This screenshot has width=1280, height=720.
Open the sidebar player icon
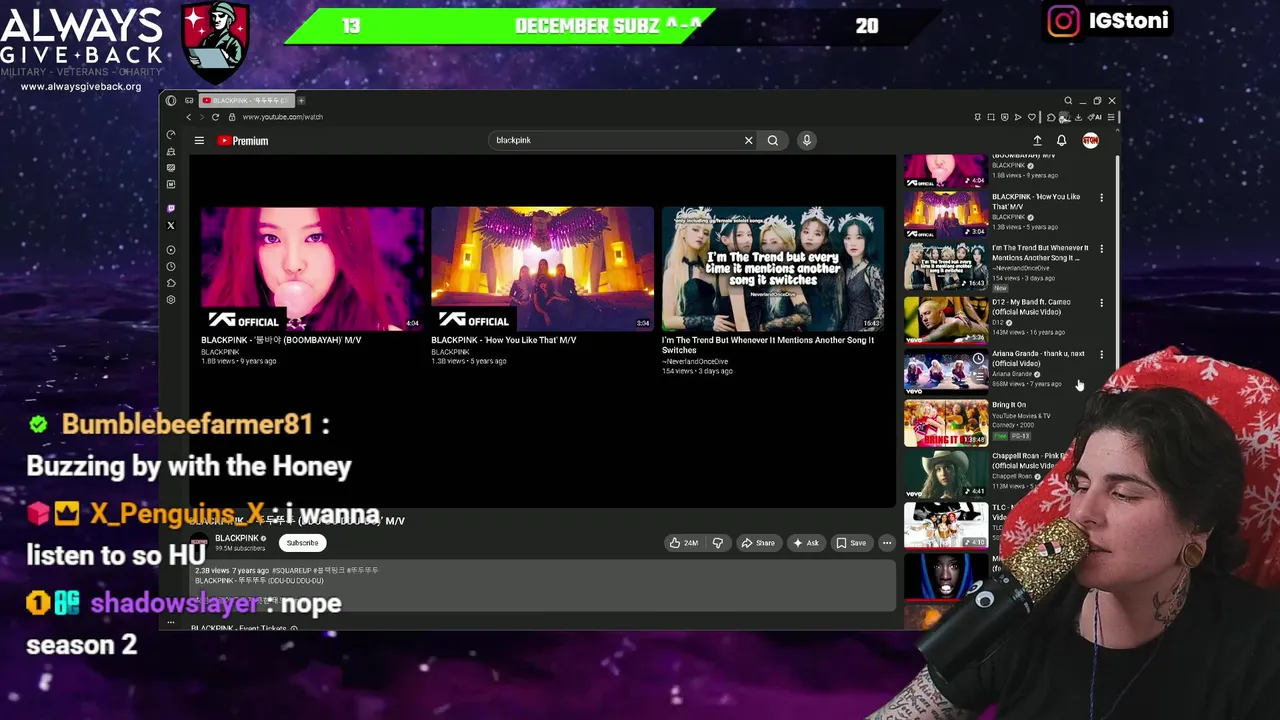pyautogui.click(x=171, y=250)
